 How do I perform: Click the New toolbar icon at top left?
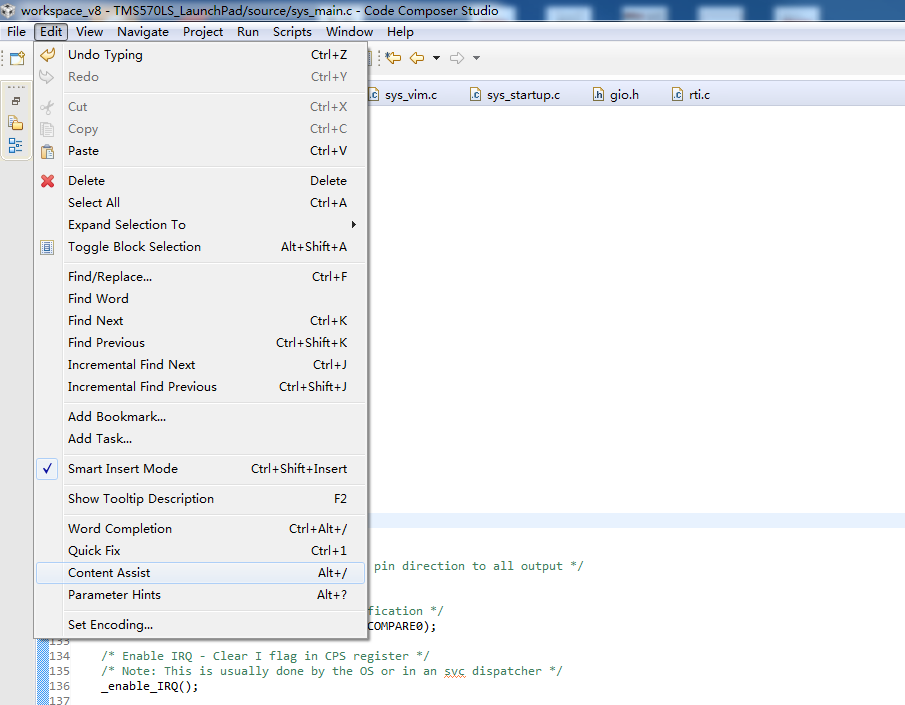[x=17, y=58]
